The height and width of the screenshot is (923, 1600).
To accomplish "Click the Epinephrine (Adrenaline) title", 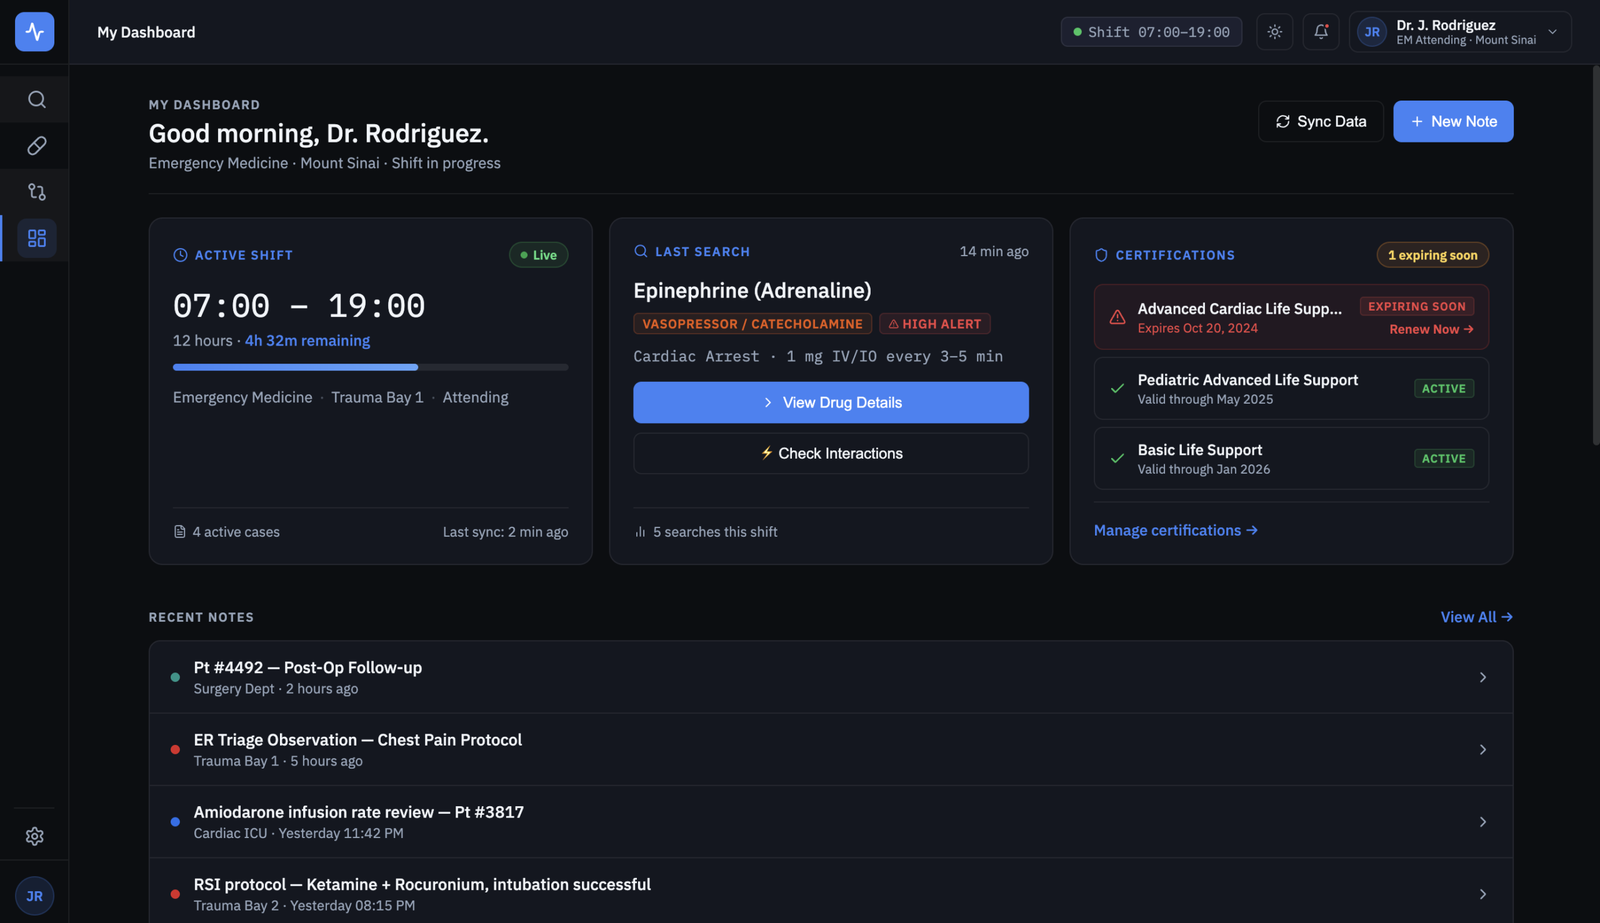I will 752,290.
